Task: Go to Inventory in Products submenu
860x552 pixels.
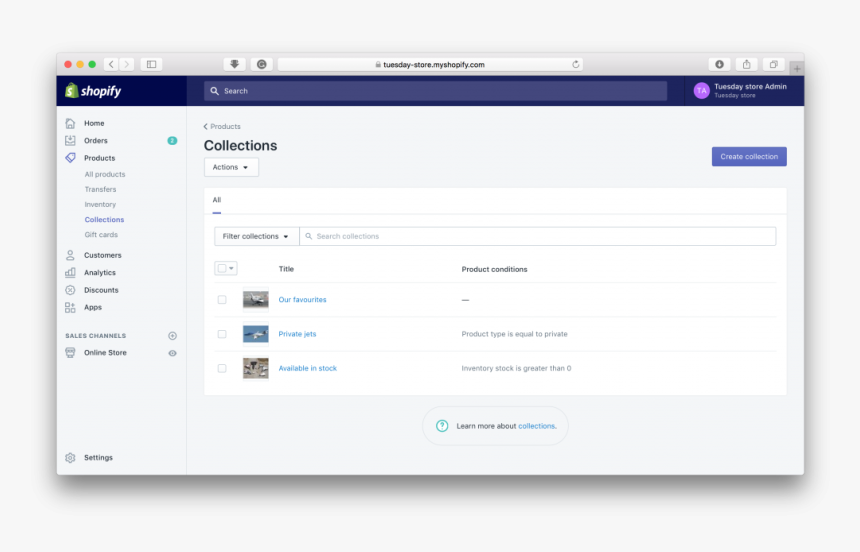Action: pyautogui.click(x=100, y=204)
